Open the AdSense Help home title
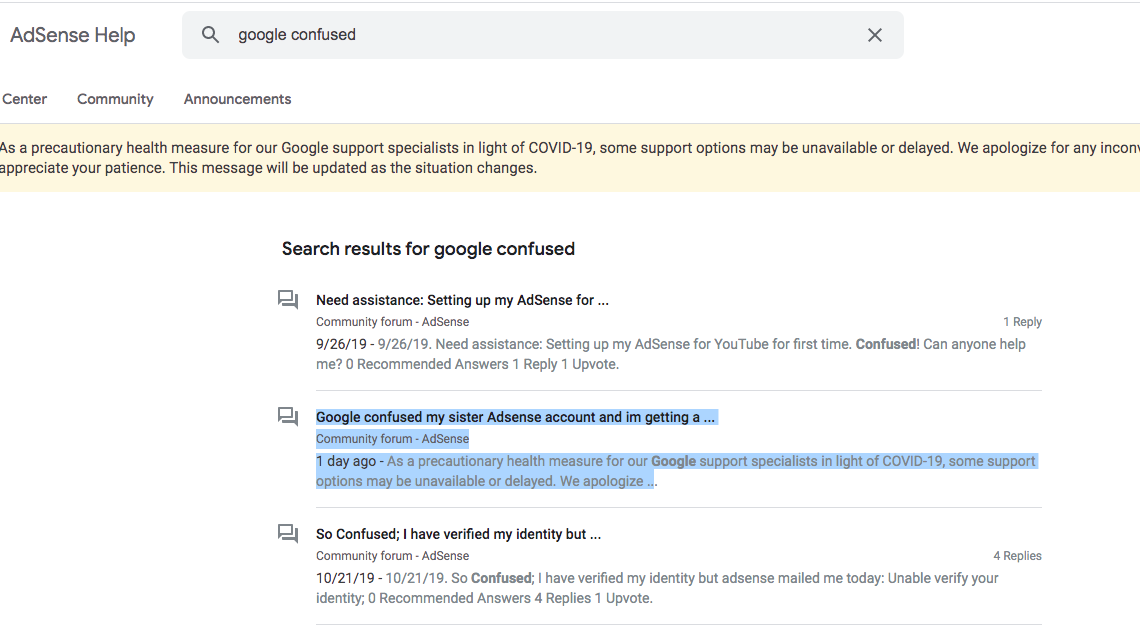 [72, 35]
